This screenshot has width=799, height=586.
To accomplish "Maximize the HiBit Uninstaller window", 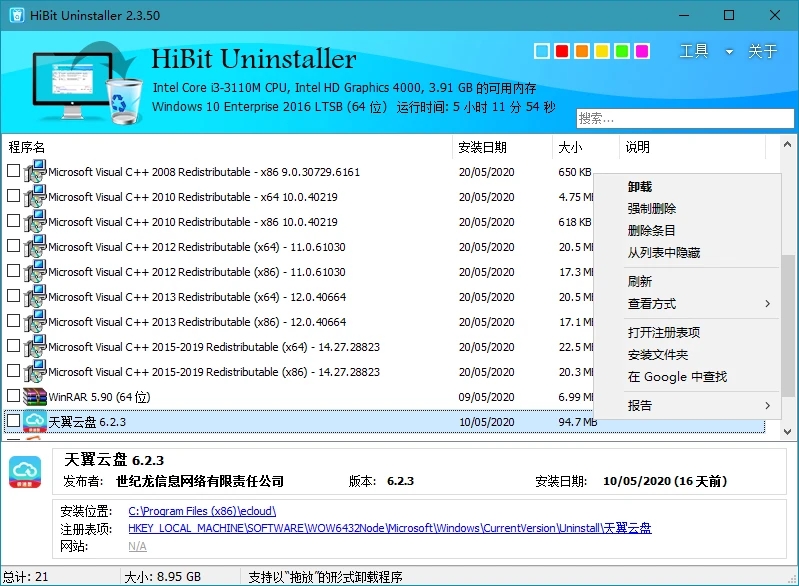I will (x=729, y=15).
